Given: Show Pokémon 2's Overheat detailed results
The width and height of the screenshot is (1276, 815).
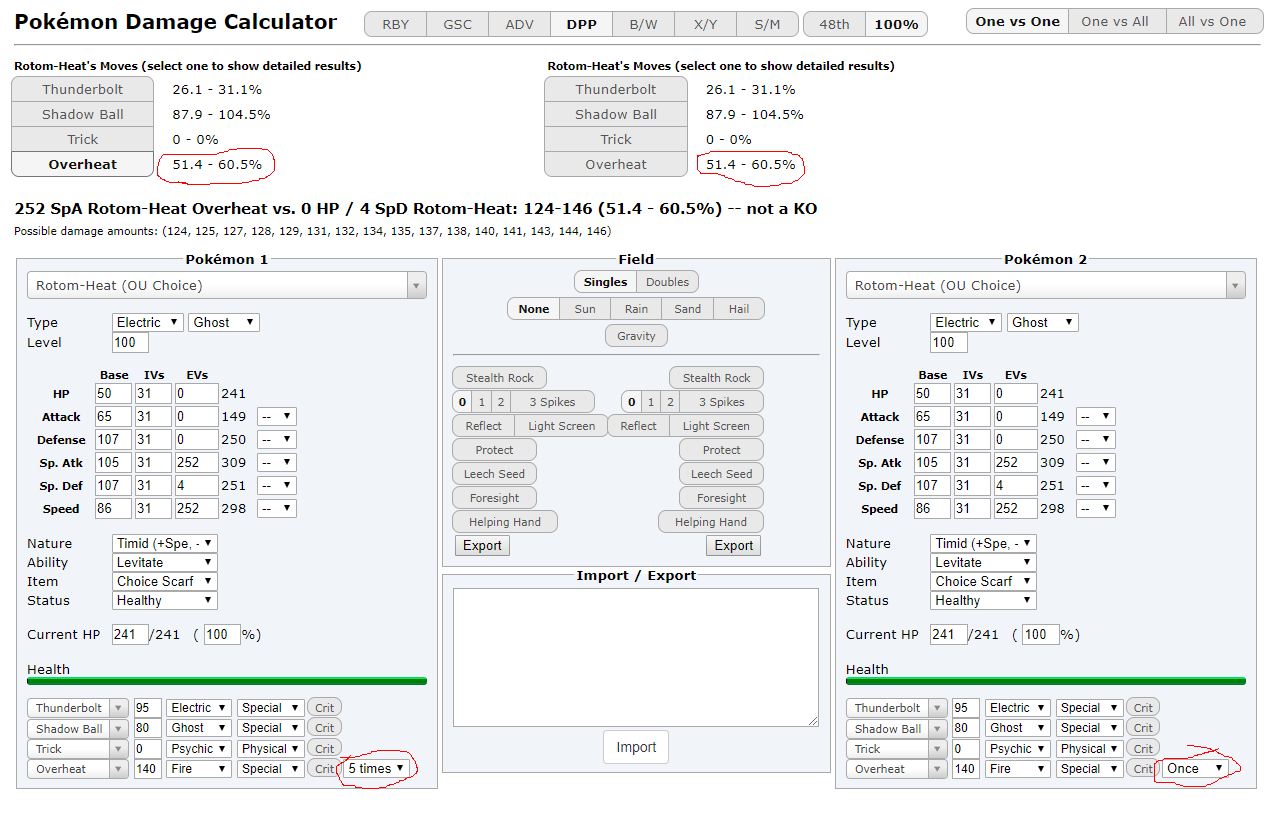Looking at the screenshot, I should (616, 164).
